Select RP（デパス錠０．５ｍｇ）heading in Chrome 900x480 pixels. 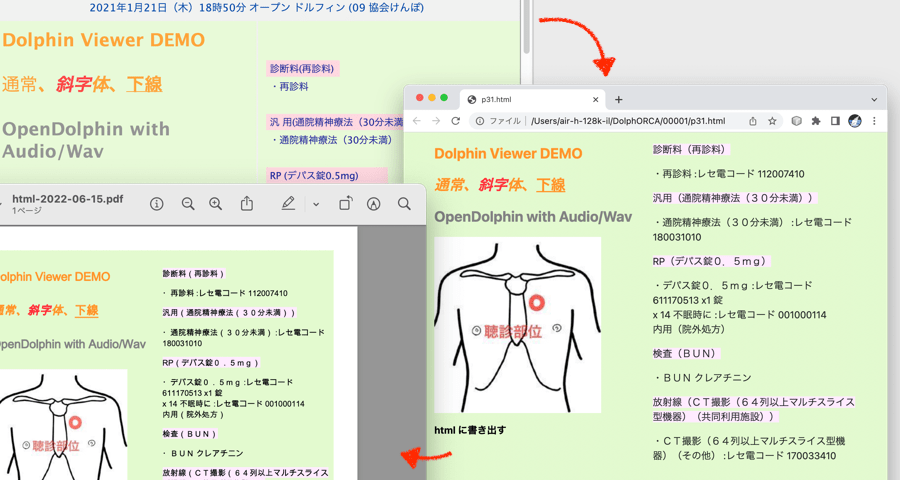tap(710, 261)
